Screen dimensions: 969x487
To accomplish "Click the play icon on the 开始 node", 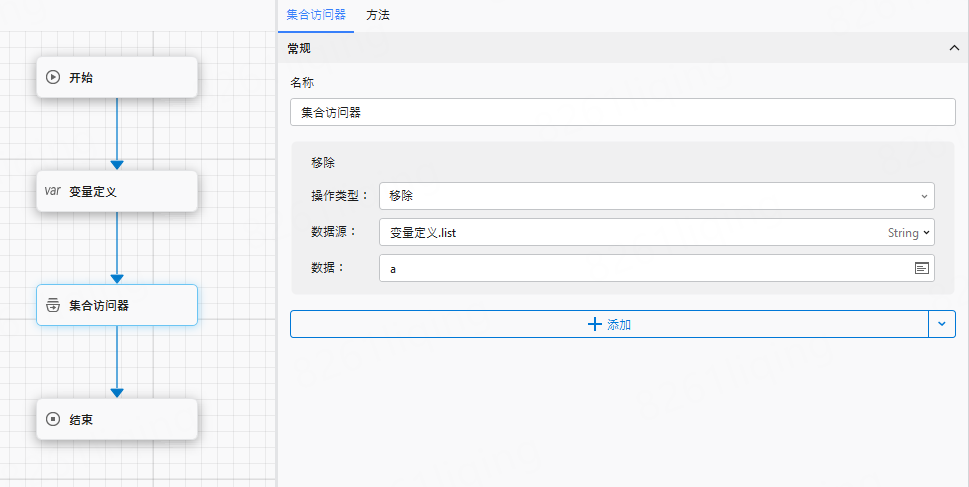I will [54, 77].
